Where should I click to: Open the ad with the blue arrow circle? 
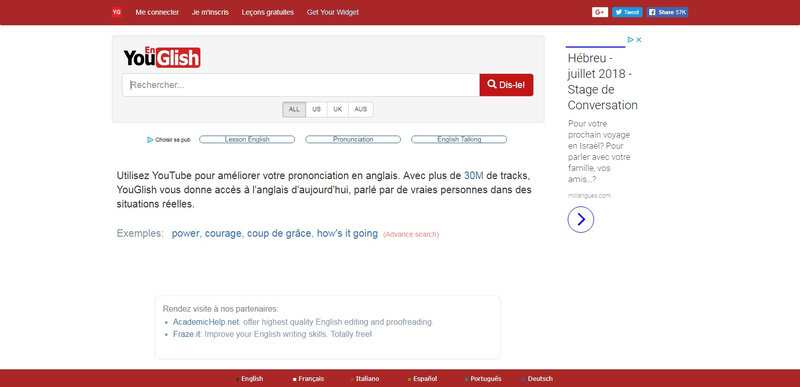tap(581, 220)
